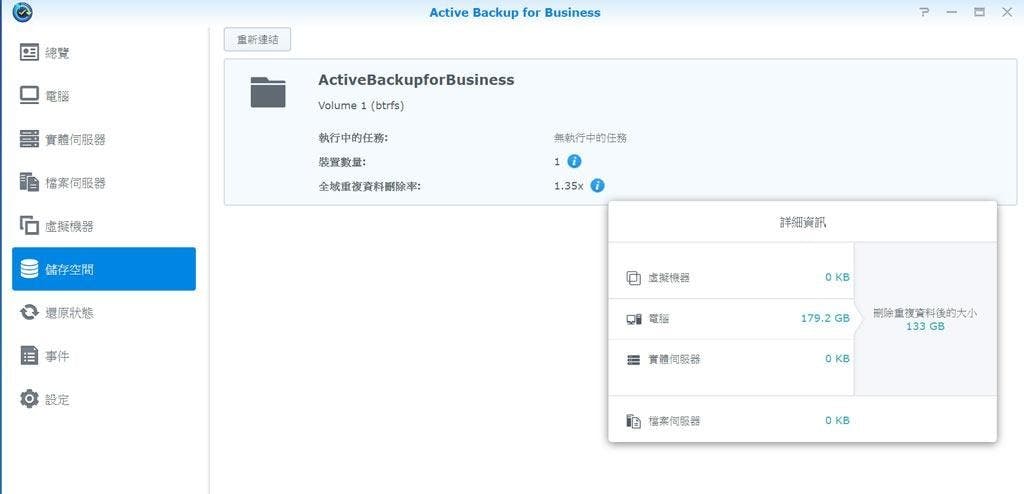Click the 檔案伺服器 file server sidebar icon
The width and height of the screenshot is (1024, 494).
pyautogui.click(x=29, y=182)
